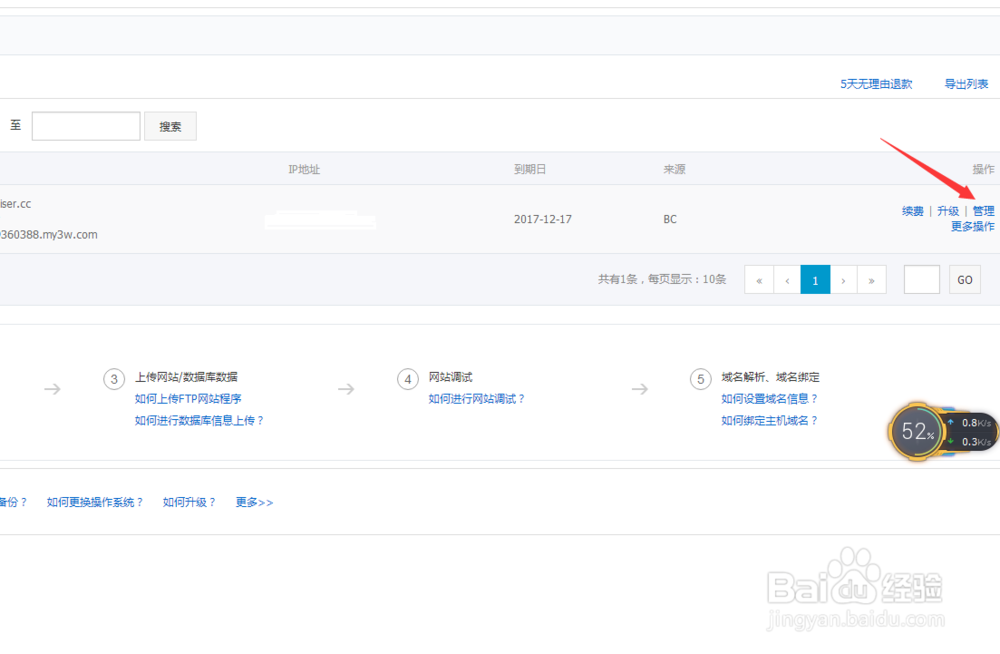Click the 共有1条,每页显示:10条 summary text
The height and width of the screenshot is (654, 1000).
tap(662, 279)
